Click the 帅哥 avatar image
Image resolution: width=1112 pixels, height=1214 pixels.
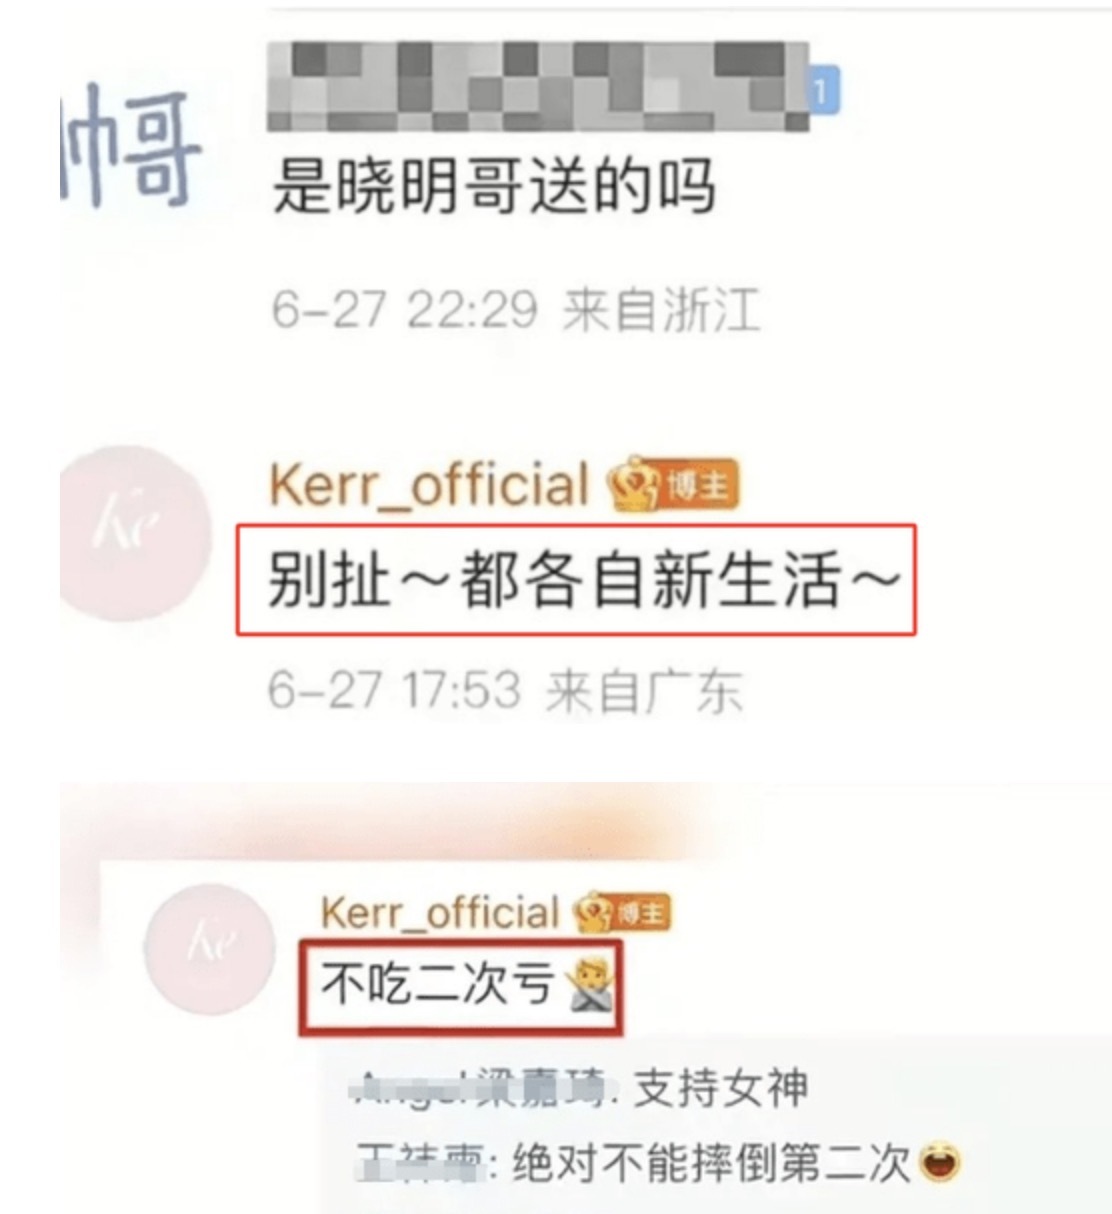[128, 150]
